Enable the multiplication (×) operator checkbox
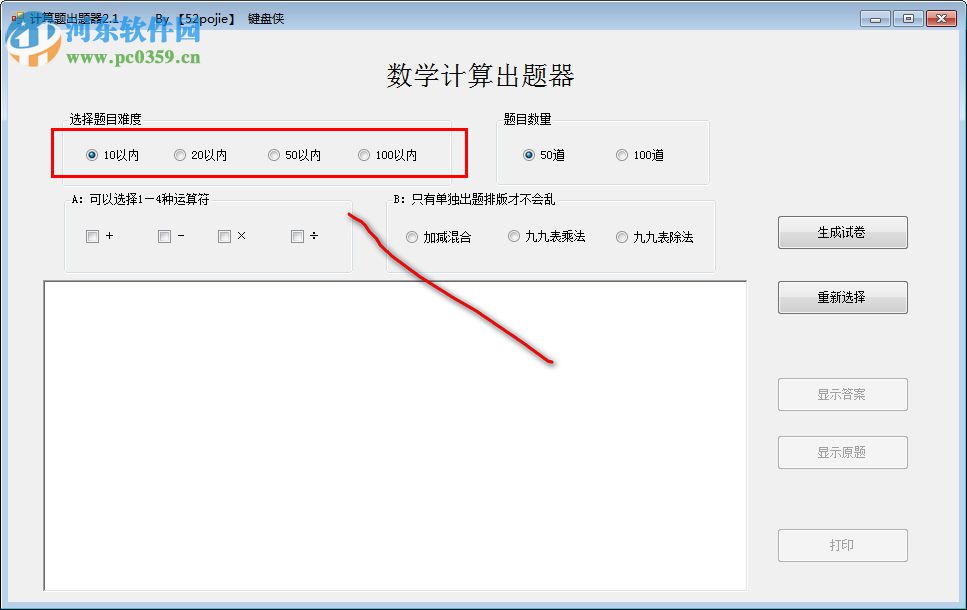Viewport: 967px width, 610px height. (224, 236)
